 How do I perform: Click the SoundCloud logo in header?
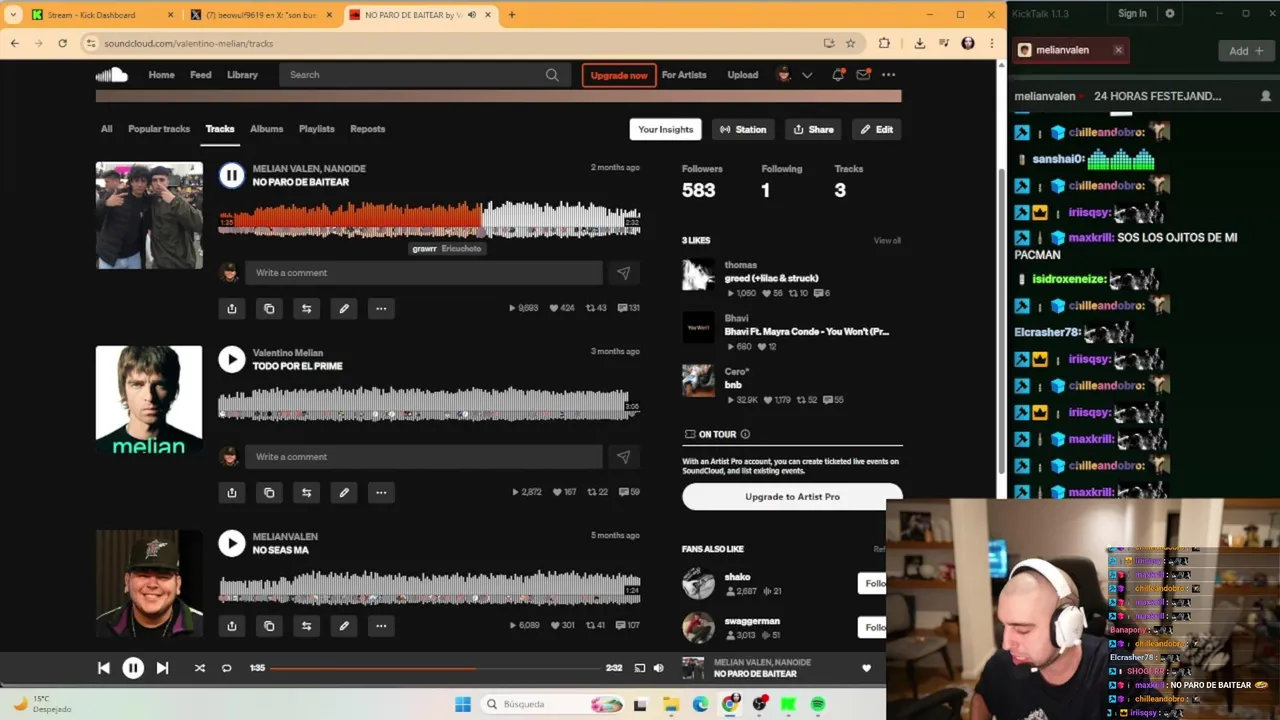point(112,75)
